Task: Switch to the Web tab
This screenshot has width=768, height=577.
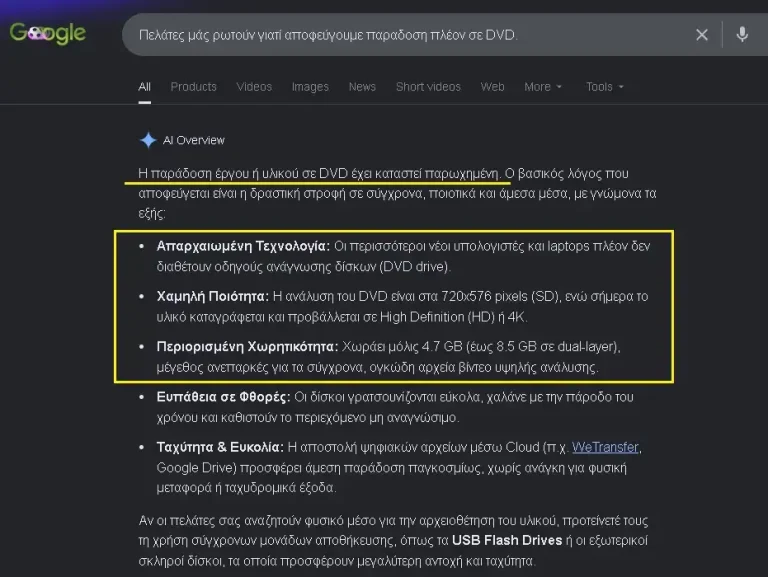Action: (492, 87)
